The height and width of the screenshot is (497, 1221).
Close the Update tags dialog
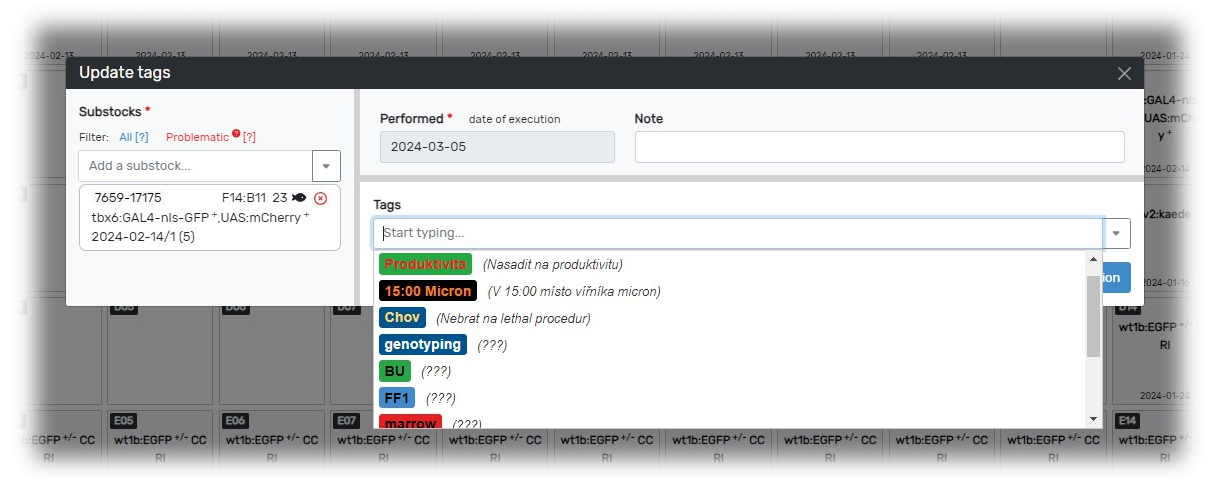pyautogui.click(x=1124, y=73)
